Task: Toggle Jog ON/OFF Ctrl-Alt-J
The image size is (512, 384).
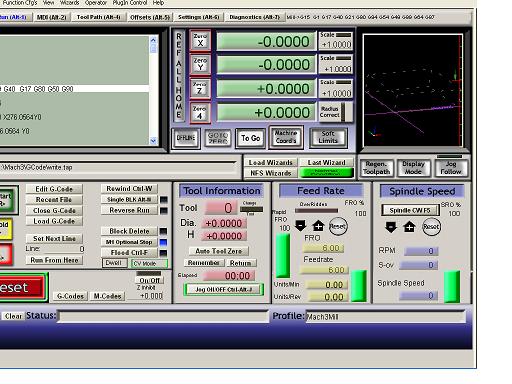Action: click(x=224, y=289)
